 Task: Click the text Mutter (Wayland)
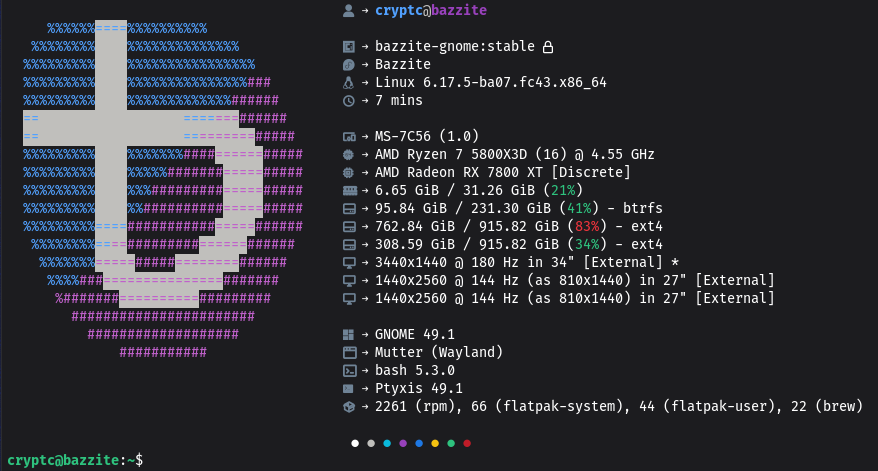pyautogui.click(x=438, y=352)
